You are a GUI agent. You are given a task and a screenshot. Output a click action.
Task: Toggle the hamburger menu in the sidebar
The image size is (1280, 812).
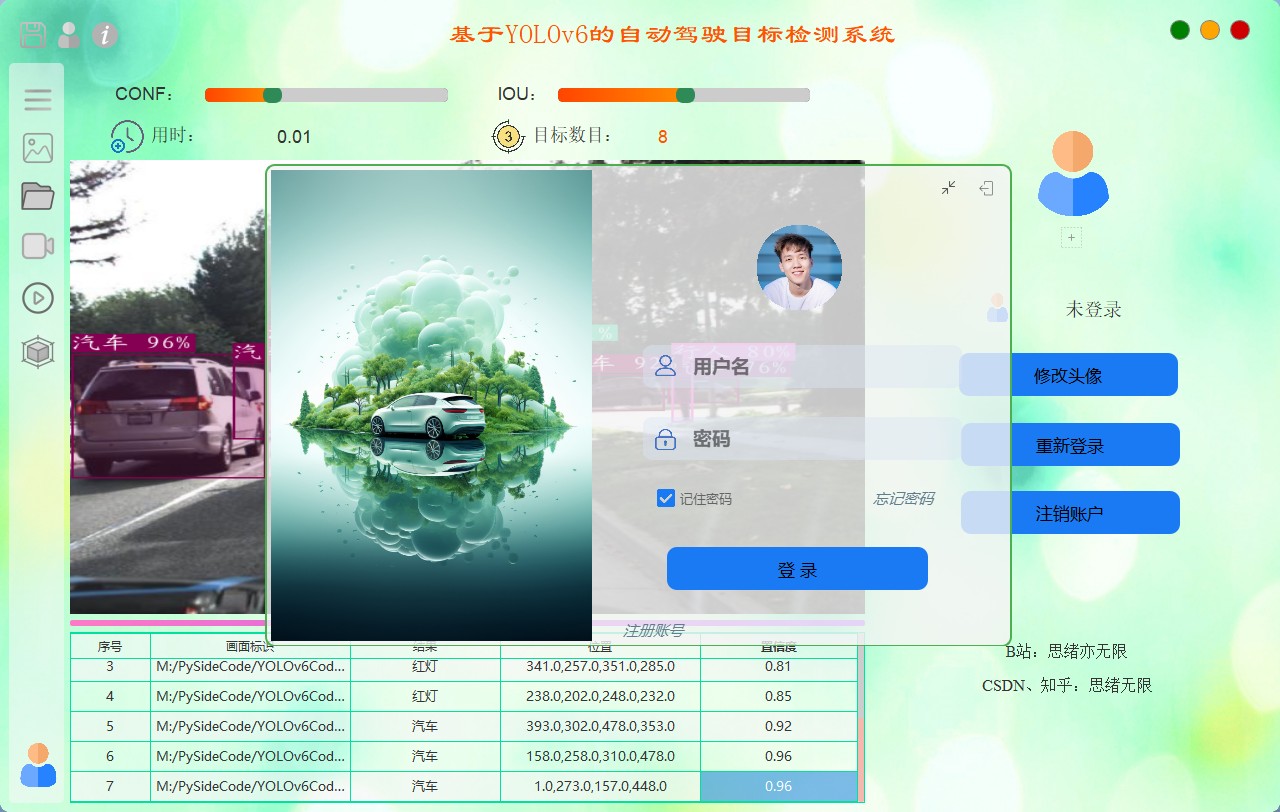(38, 100)
